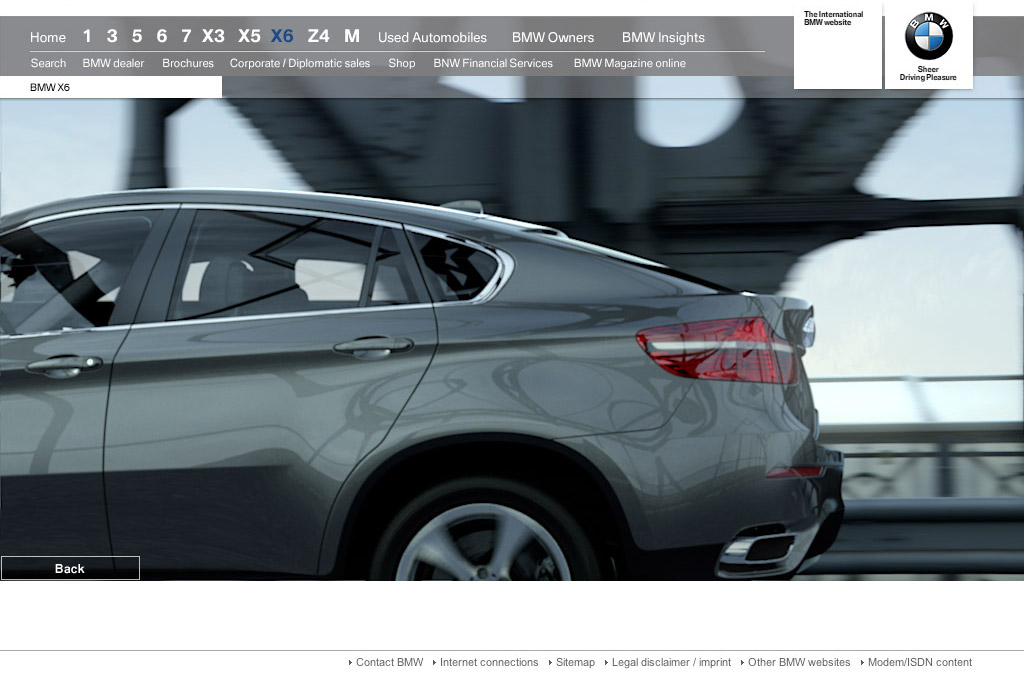Go to the Home page
This screenshot has width=1024, height=676.
click(48, 37)
